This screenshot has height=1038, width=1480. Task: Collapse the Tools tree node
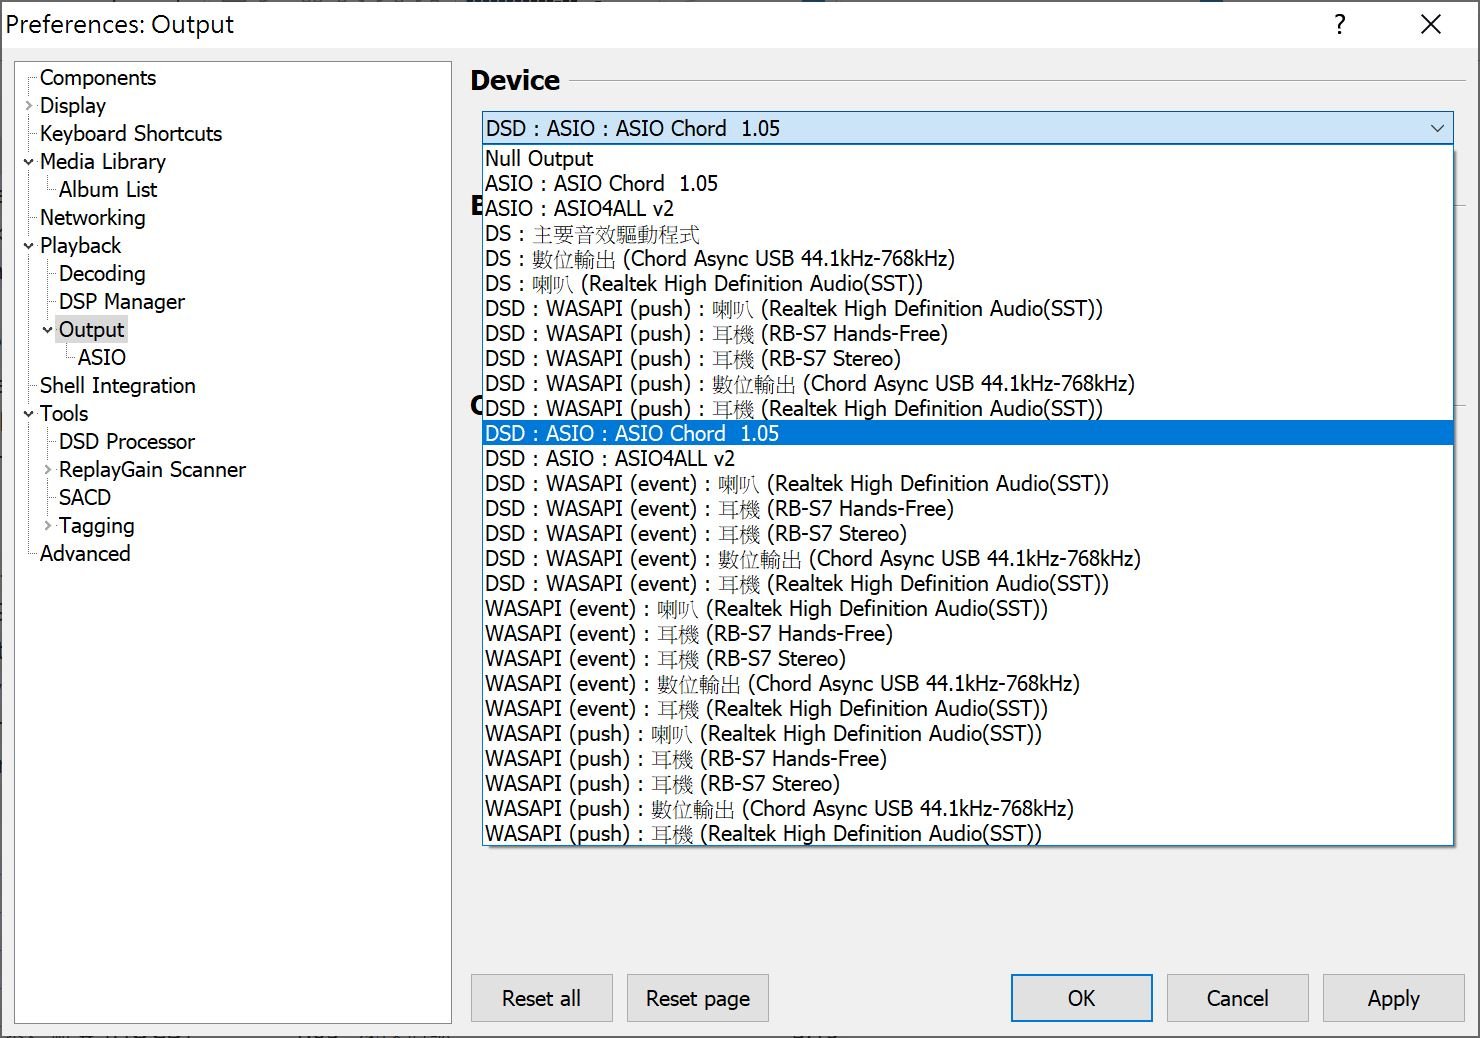(29, 413)
